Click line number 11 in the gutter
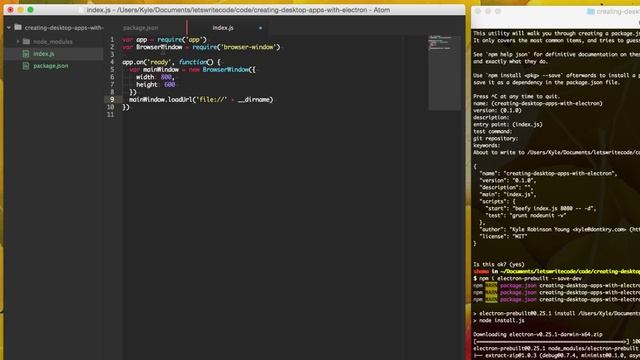Image resolution: width=640 pixels, height=360 pixels. tap(111, 115)
